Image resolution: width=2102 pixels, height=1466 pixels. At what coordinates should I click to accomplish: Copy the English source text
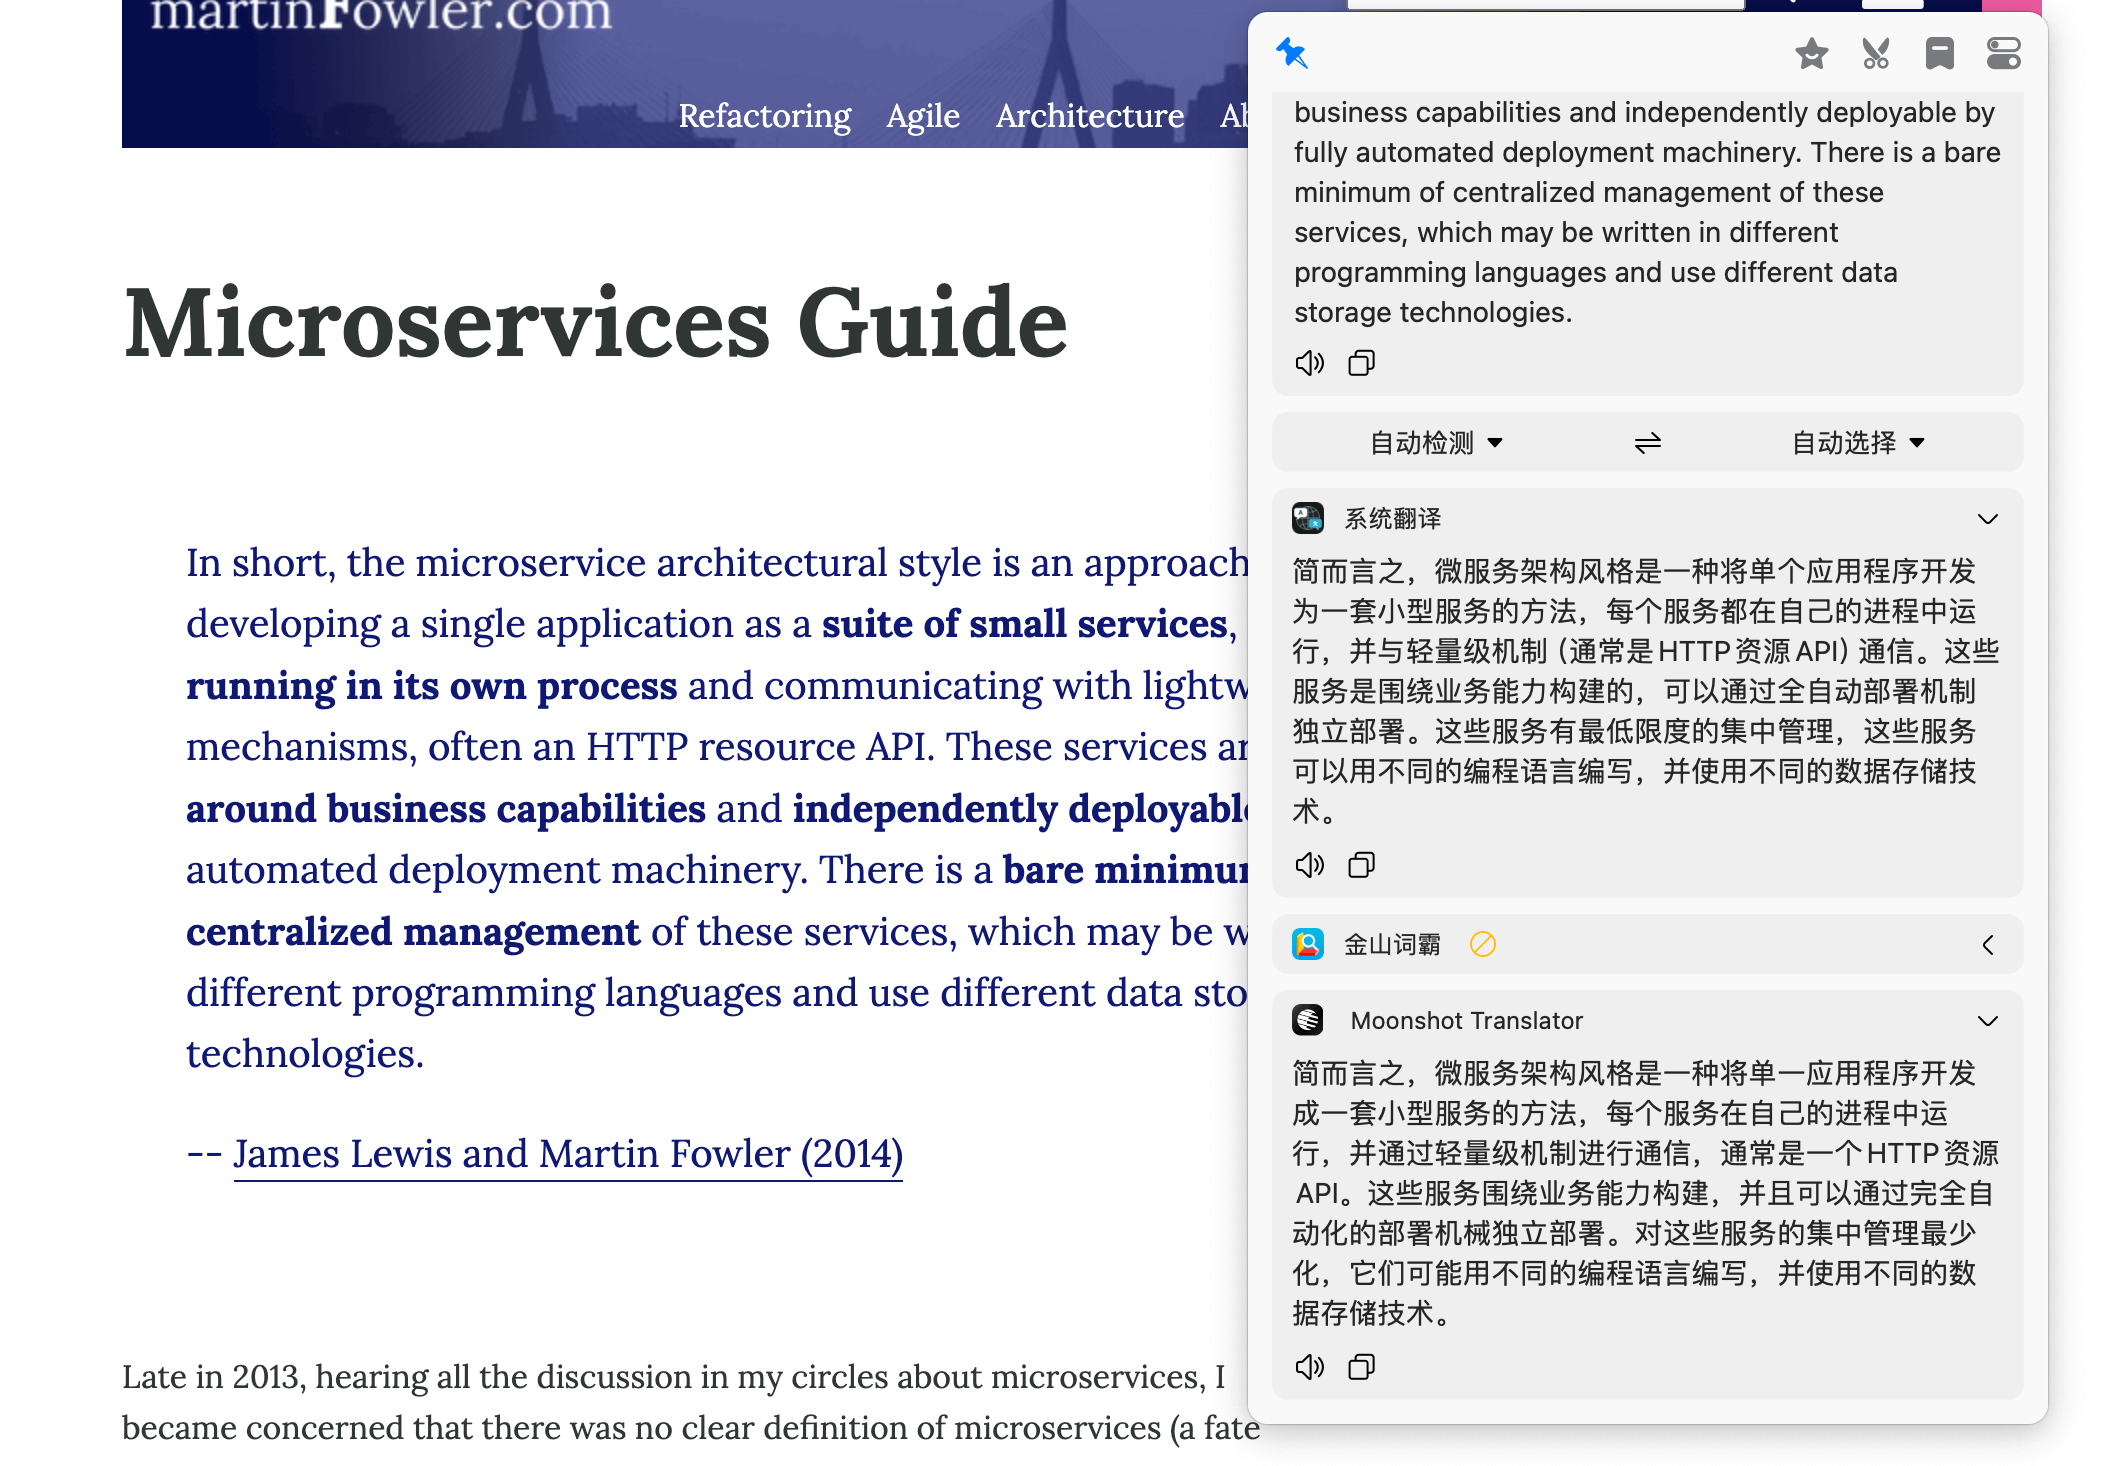(x=1361, y=363)
